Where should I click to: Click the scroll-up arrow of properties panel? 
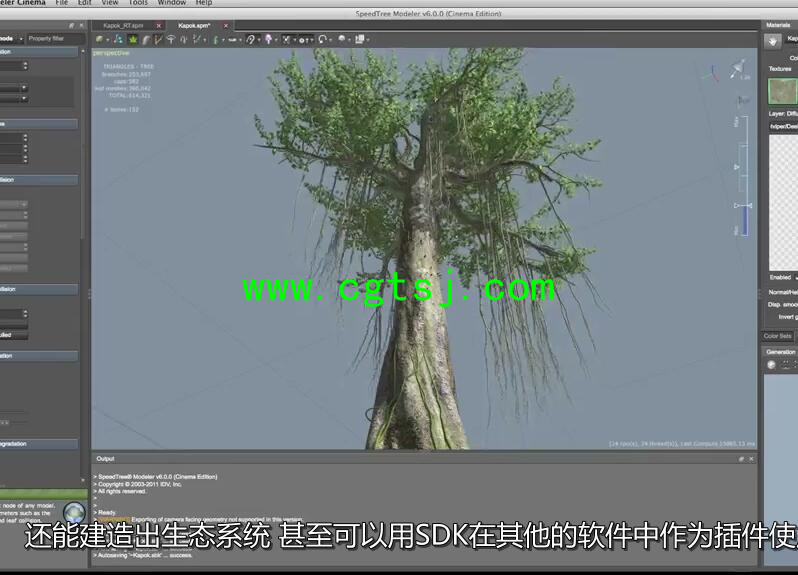click(83, 51)
